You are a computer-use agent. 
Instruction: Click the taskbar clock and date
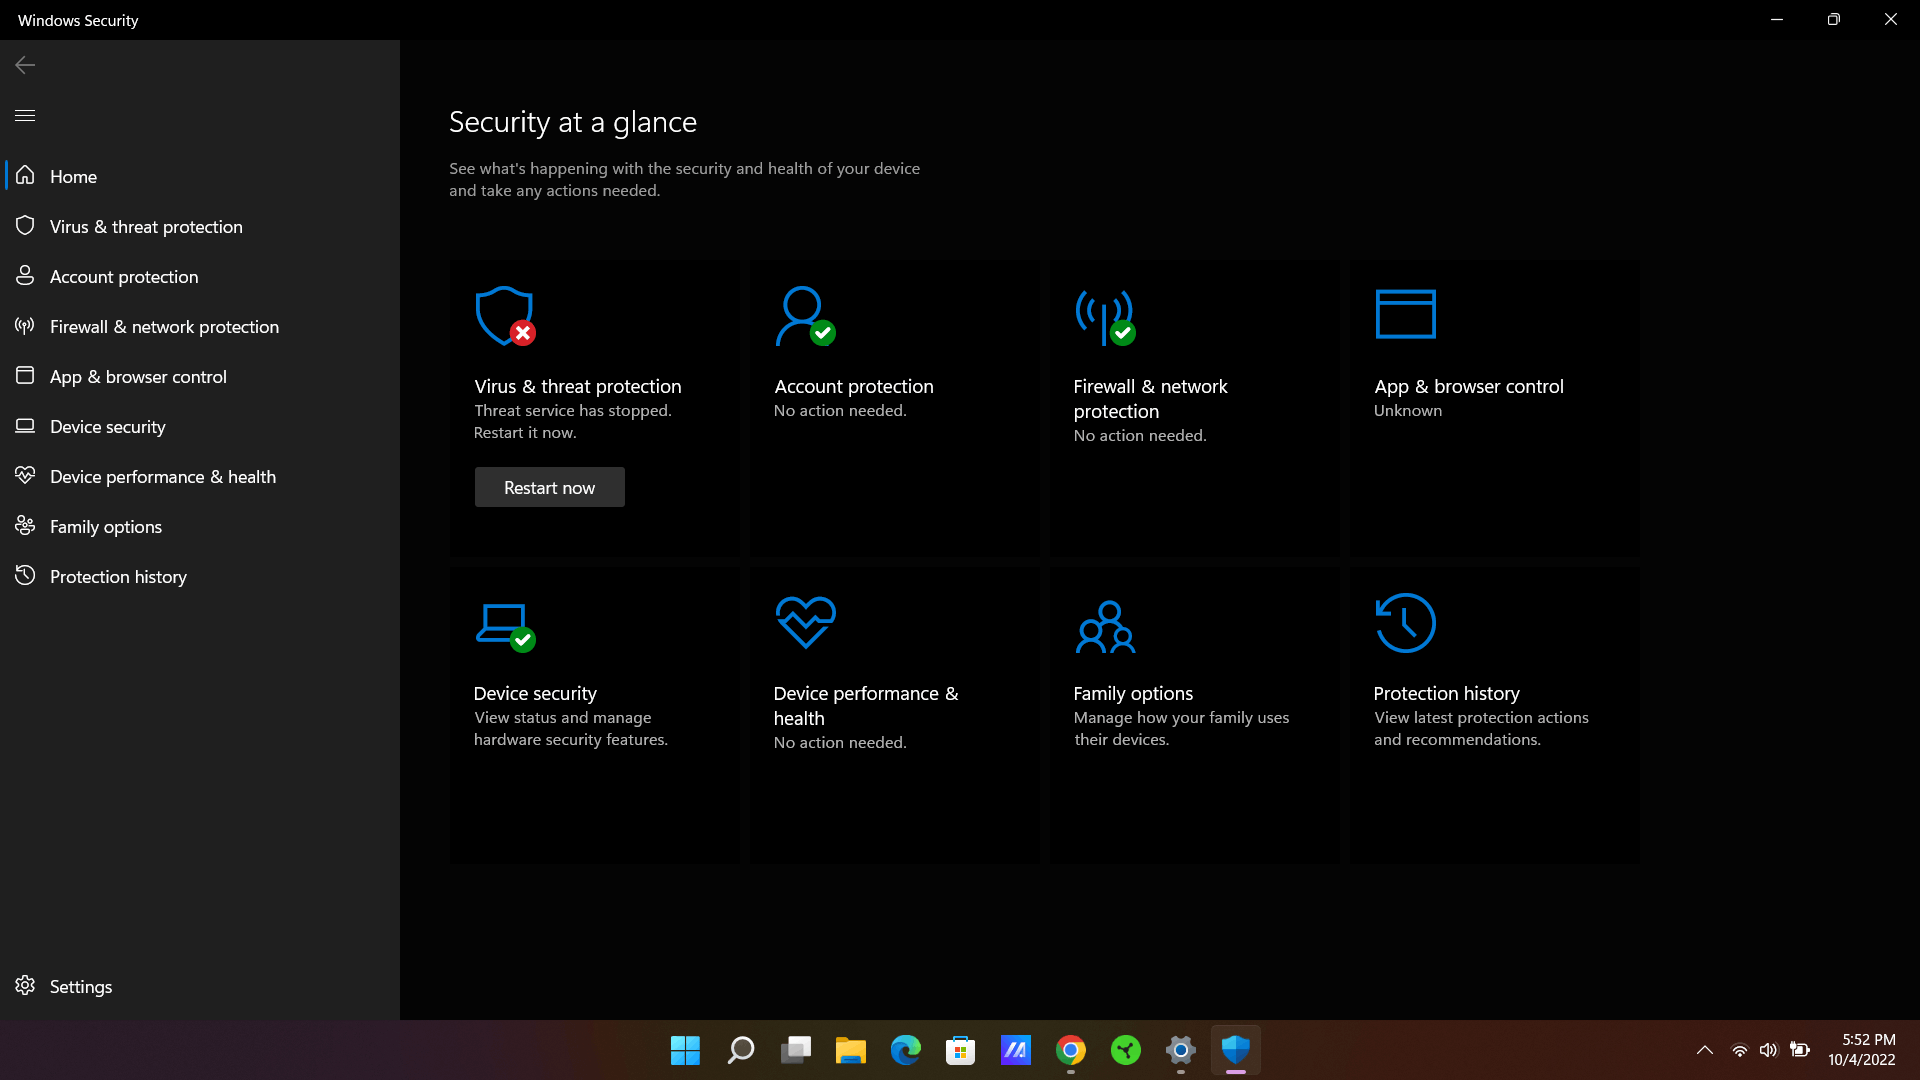click(1861, 1050)
